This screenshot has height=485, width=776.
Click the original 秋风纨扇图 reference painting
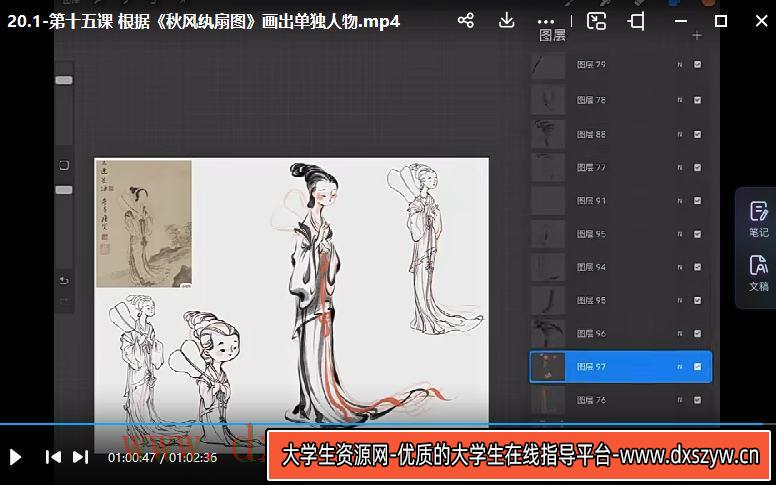(144, 224)
